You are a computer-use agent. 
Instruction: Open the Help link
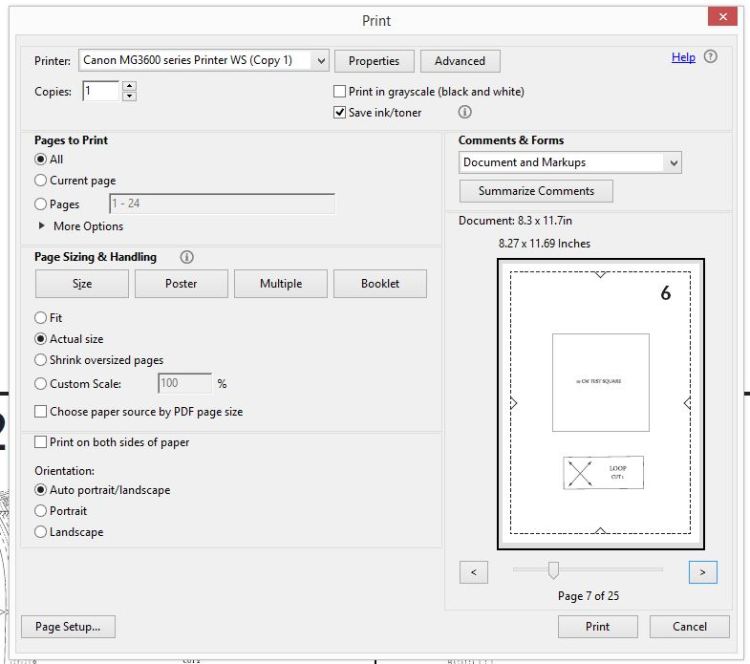point(683,58)
